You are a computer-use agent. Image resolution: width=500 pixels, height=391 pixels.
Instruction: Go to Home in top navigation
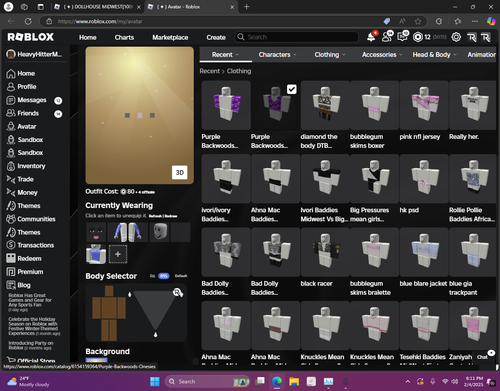pyautogui.click(x=88, y=37)
